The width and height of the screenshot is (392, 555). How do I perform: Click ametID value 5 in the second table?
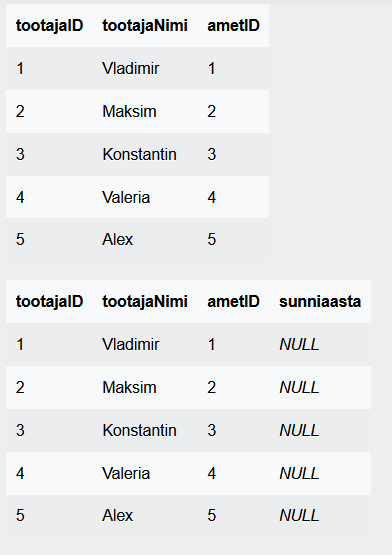click(x=212, y=515)
